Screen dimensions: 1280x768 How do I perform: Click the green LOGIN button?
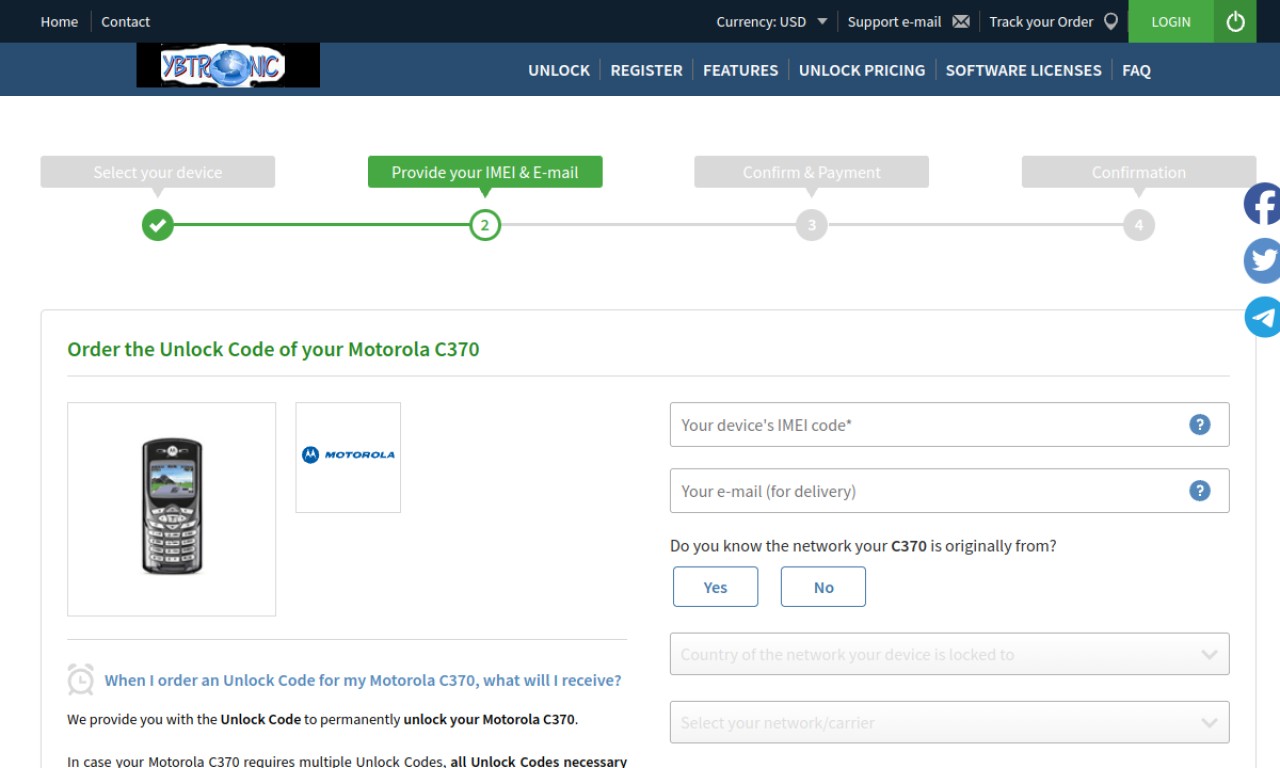click(x=1171, y=21)
